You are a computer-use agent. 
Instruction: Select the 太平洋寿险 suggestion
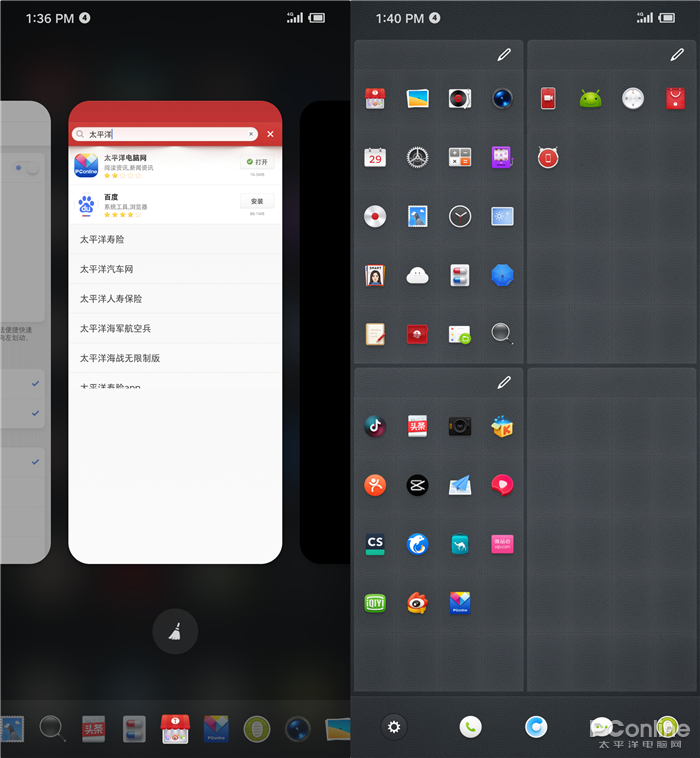(175, 239)
